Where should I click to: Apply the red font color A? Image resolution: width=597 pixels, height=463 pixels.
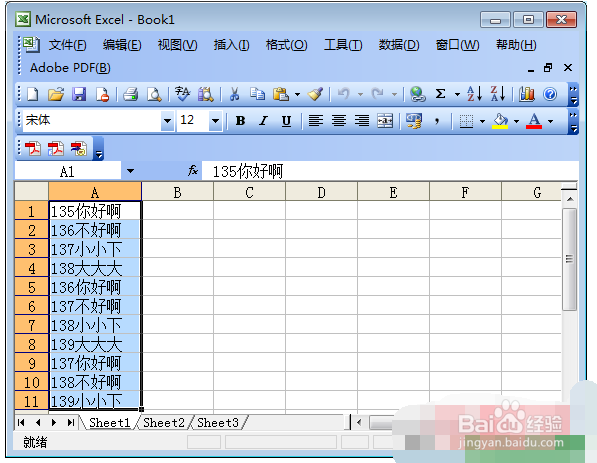pyautogui.click(x=534, y=121)
